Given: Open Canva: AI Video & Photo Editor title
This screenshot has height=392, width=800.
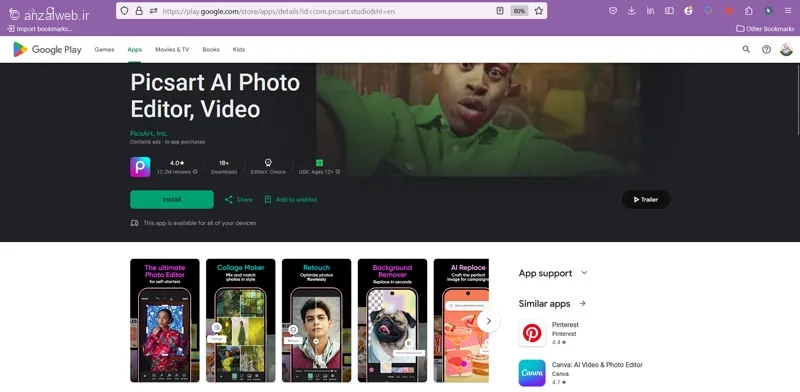Looking at the screenshot, I should (x=597, y=365).
